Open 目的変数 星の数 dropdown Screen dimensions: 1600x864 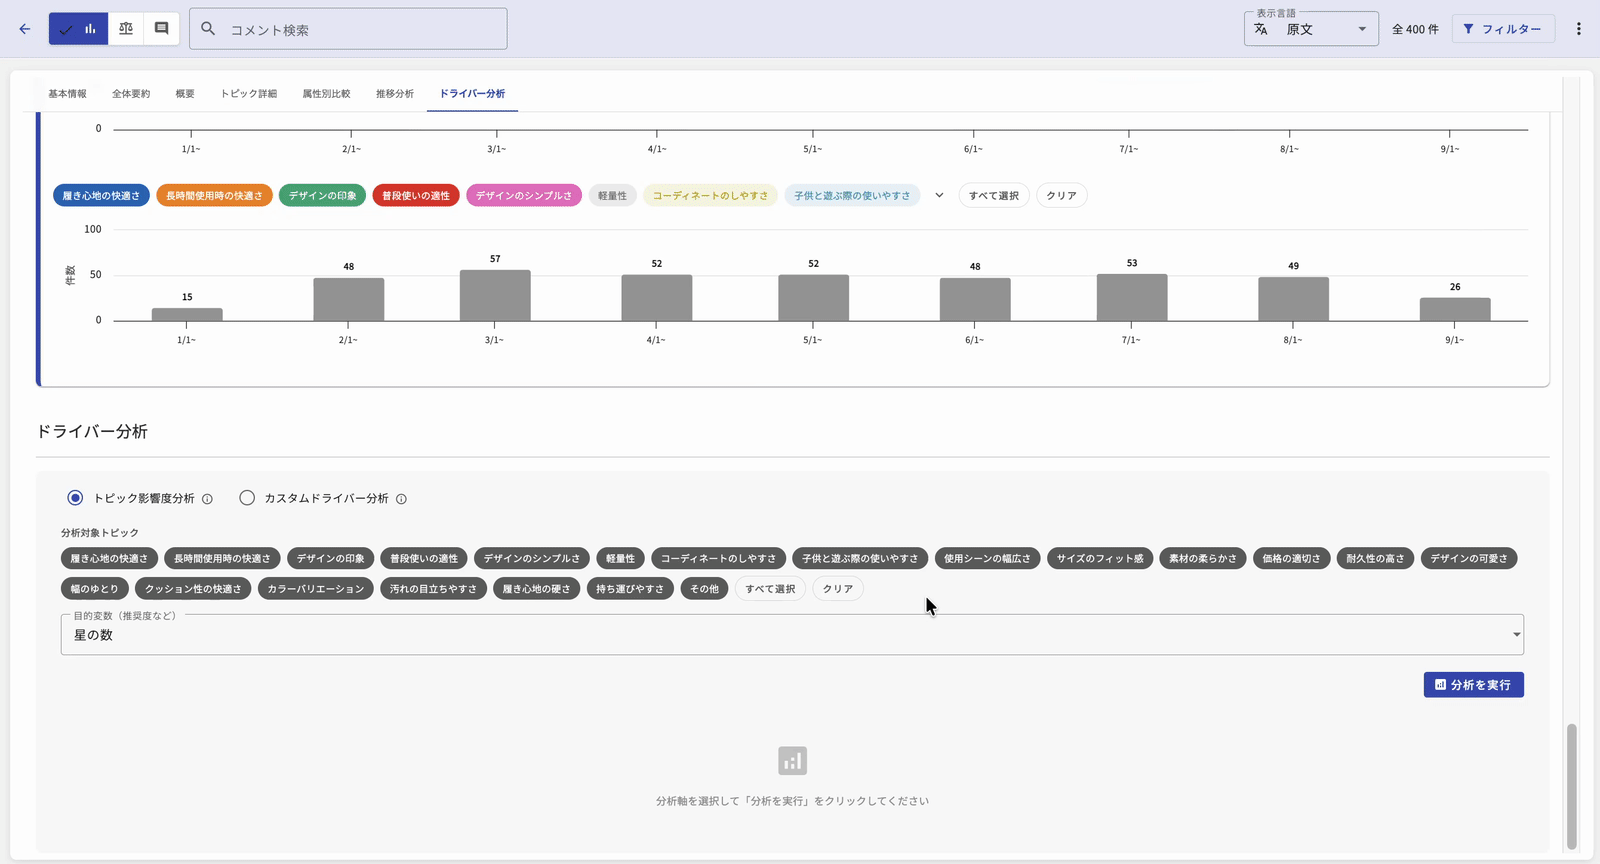point(792,635)
